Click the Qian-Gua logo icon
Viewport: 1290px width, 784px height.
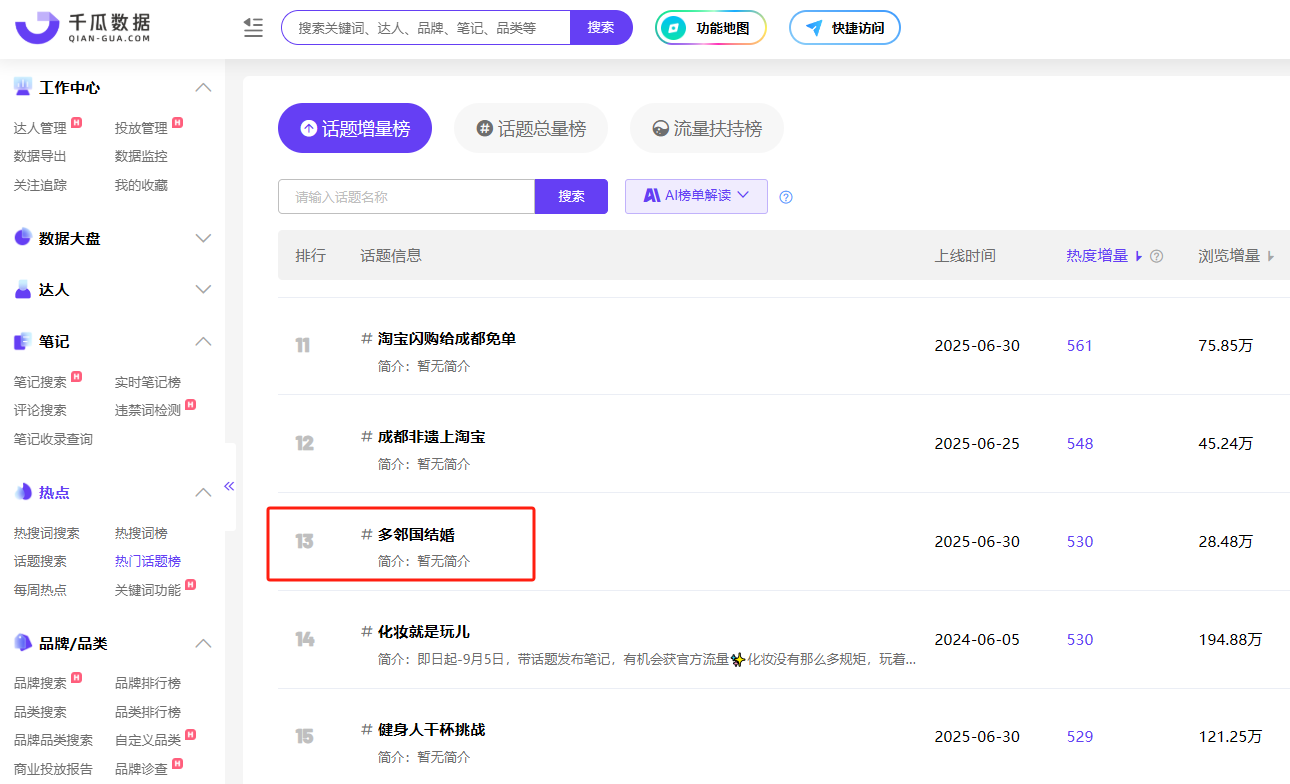click(37, 28)
